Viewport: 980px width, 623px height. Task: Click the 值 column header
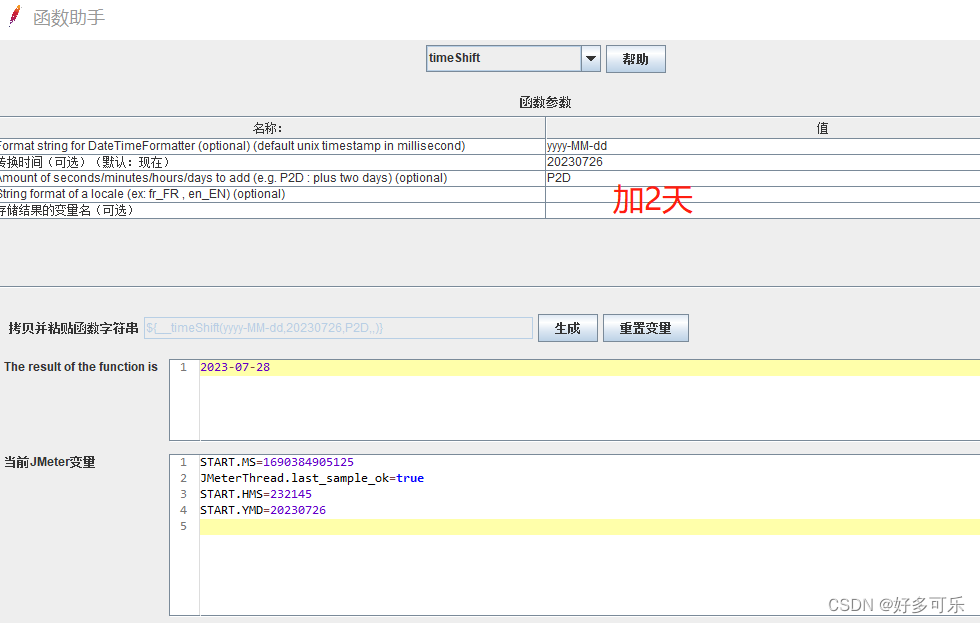click(762, 128)
